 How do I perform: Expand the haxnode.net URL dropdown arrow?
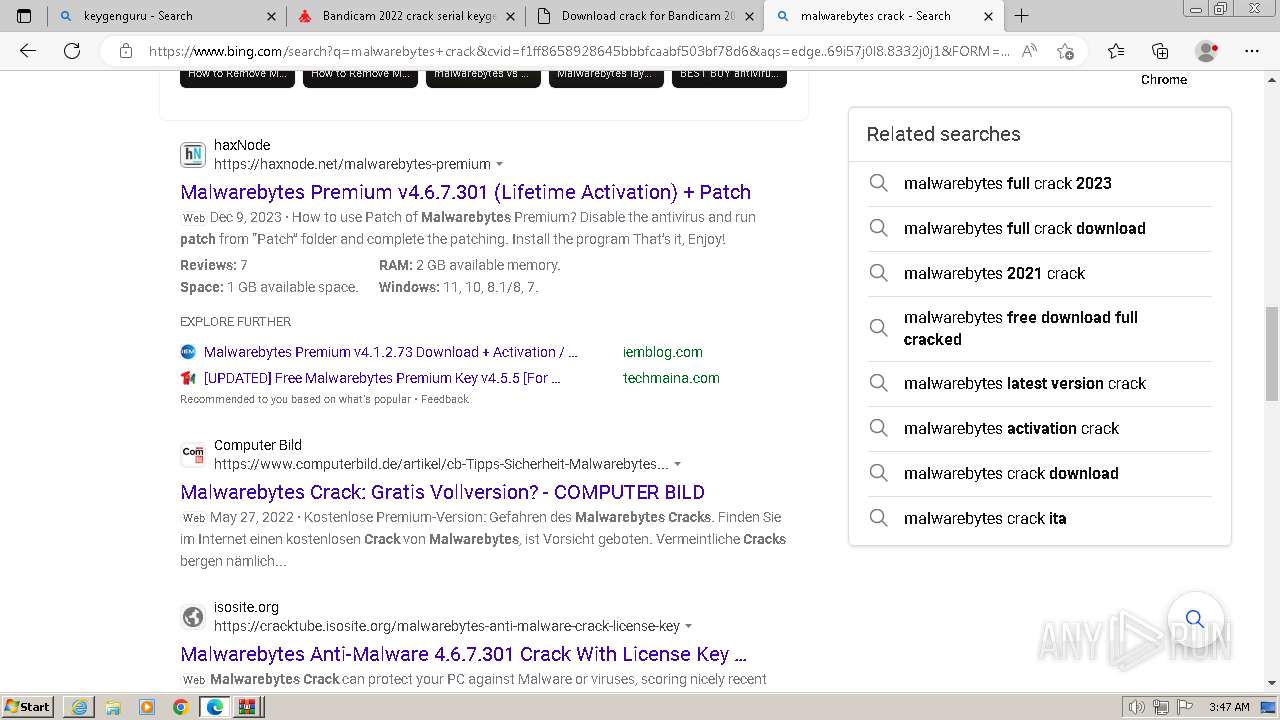click(x=499, y=164)
